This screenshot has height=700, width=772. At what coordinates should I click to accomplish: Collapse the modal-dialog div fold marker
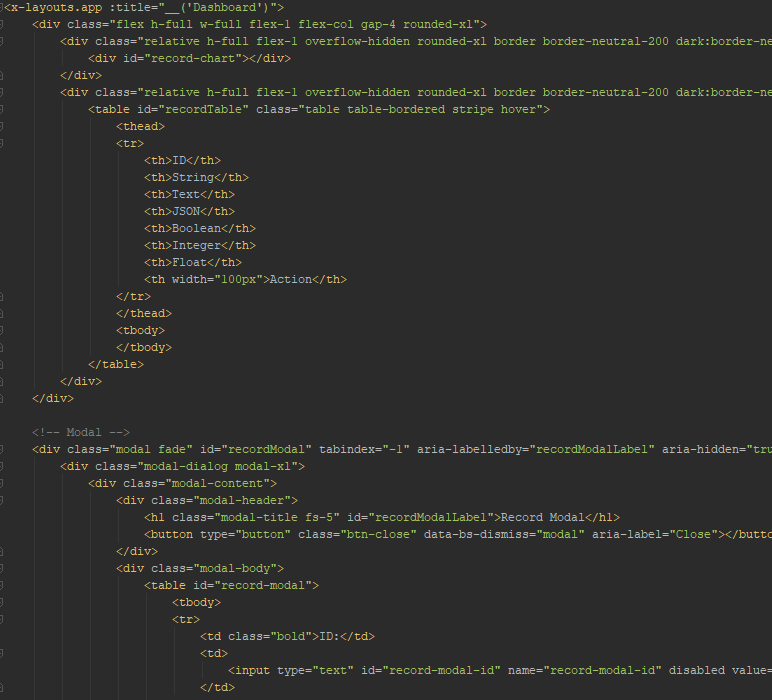coord(3,466)
